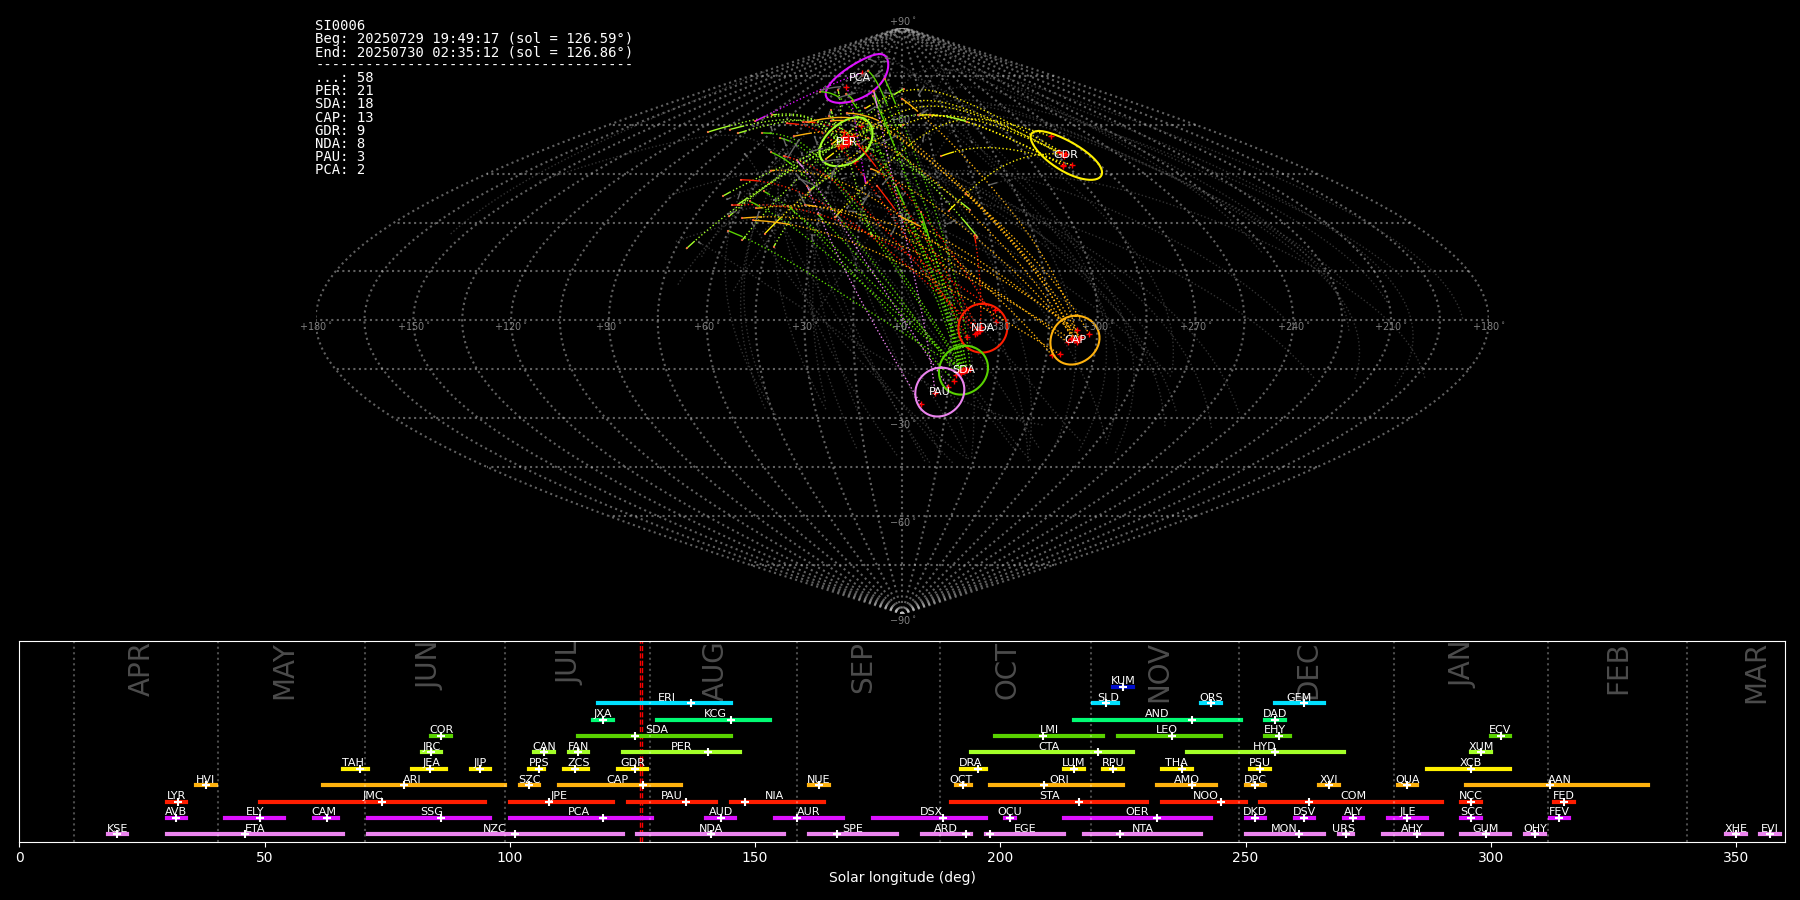
Task: Click the pink PAU radiant circle on map
Action: pyautogui.click(x=940, y=392)
